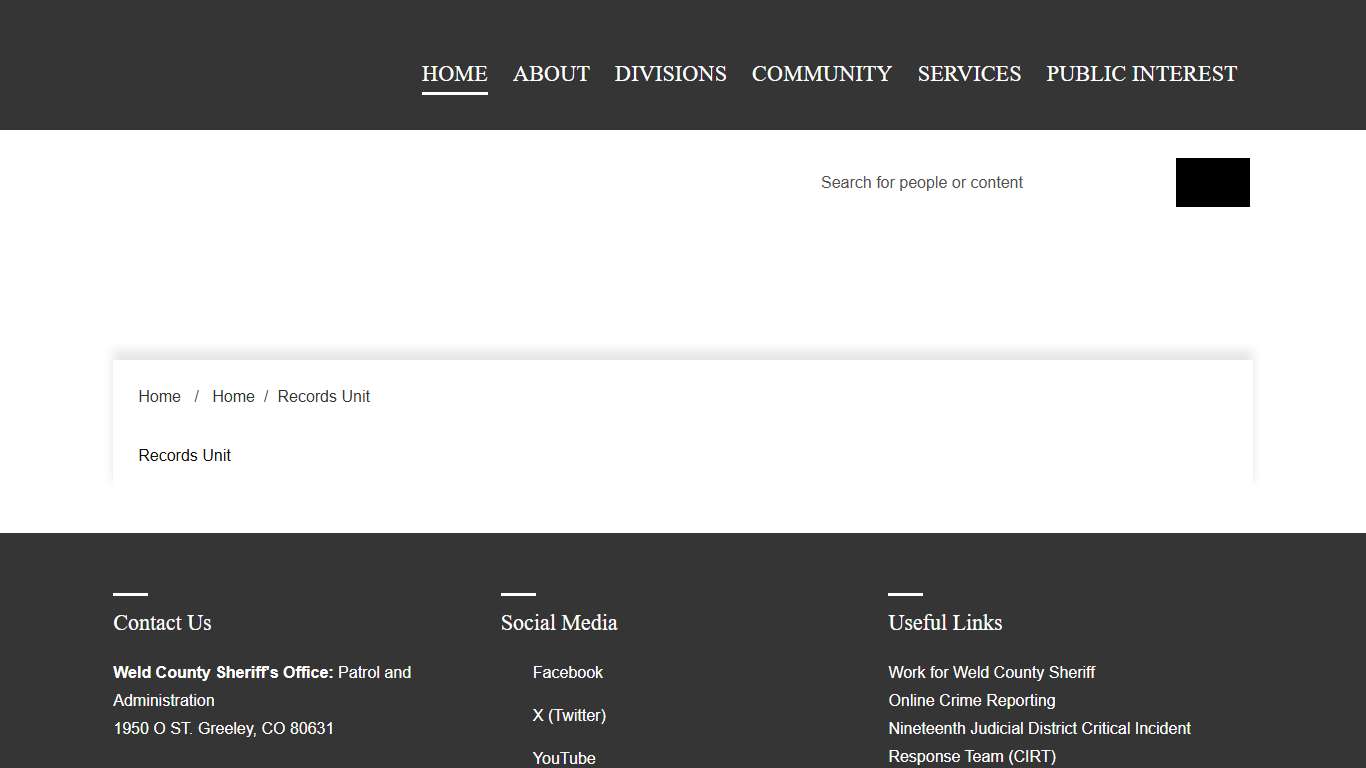Expand the COMMUNITY navigation menu

coord(821,74)
